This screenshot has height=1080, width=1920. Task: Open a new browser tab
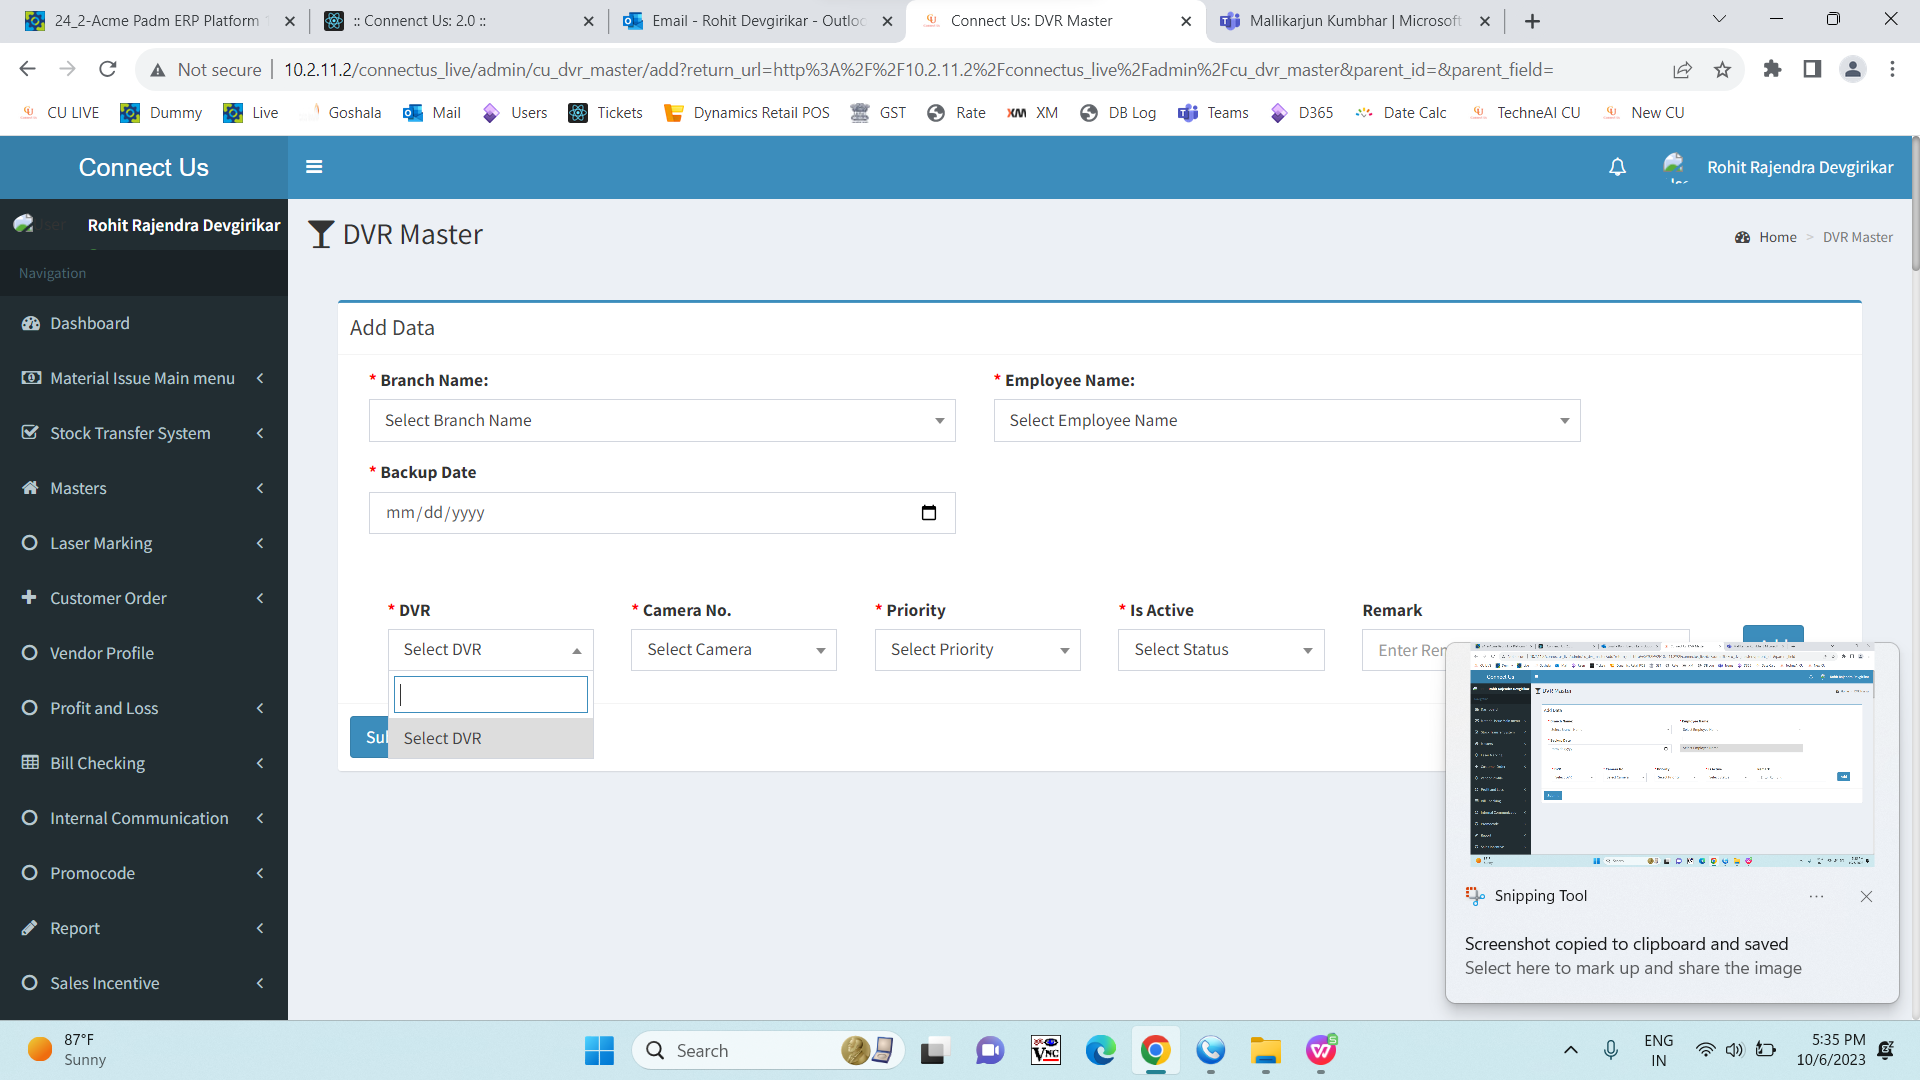click(x=1532, y=21)
